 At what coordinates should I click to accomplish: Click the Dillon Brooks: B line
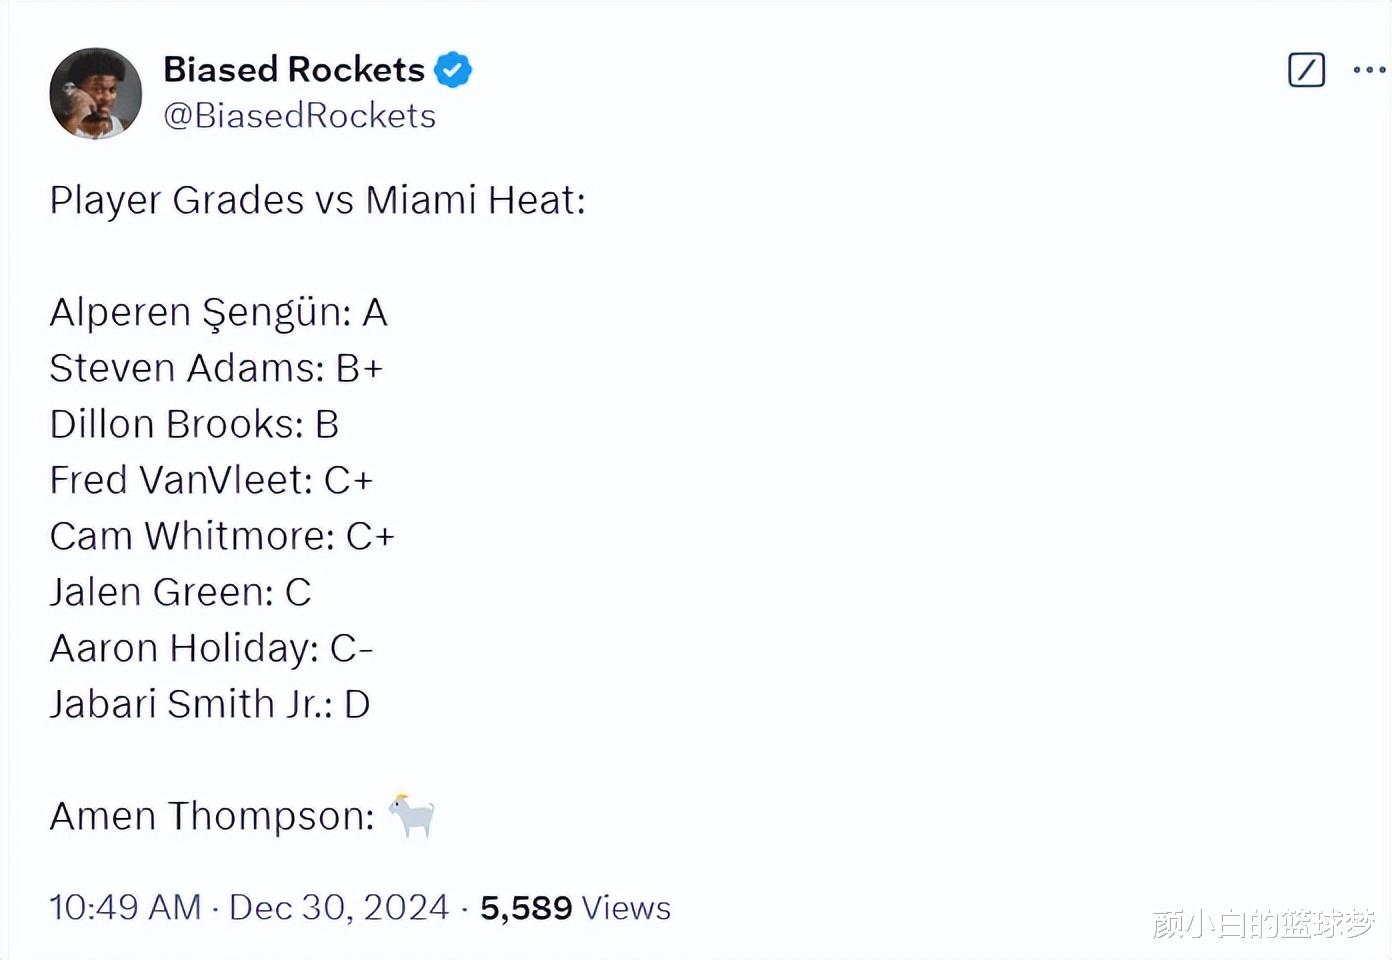coord(194,424)
